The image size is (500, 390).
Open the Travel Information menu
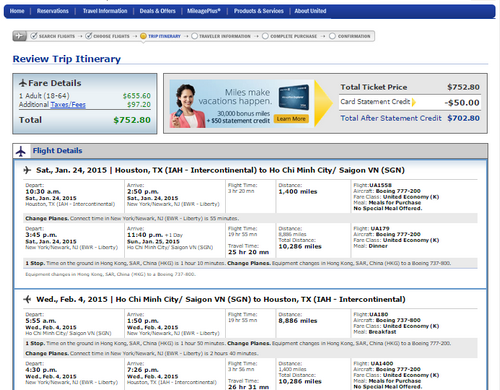(x=105, y=11)
